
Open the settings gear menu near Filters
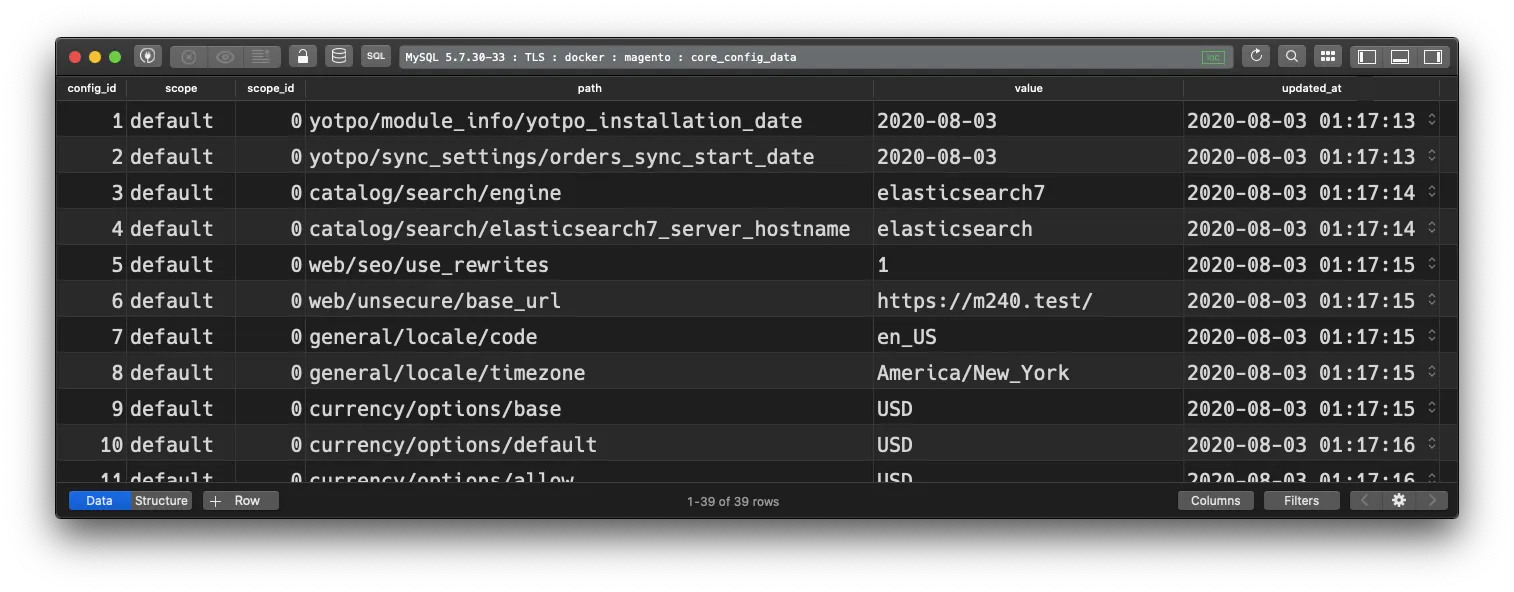click(x=1399, y=500)
